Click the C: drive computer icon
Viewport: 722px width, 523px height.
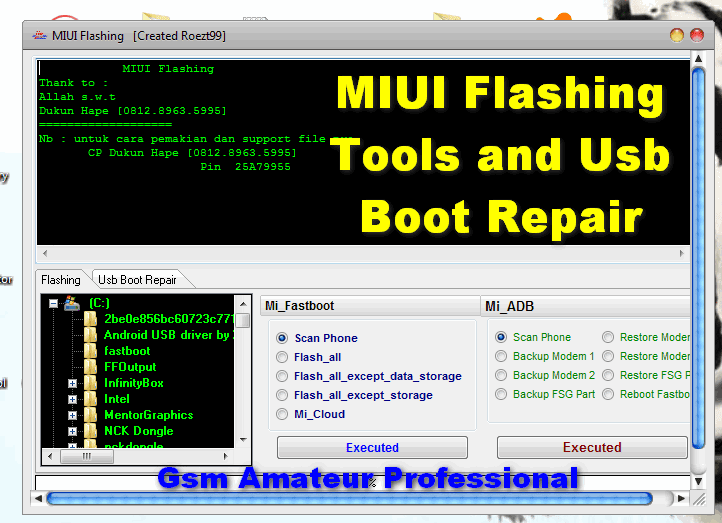[x=72, y=303]
